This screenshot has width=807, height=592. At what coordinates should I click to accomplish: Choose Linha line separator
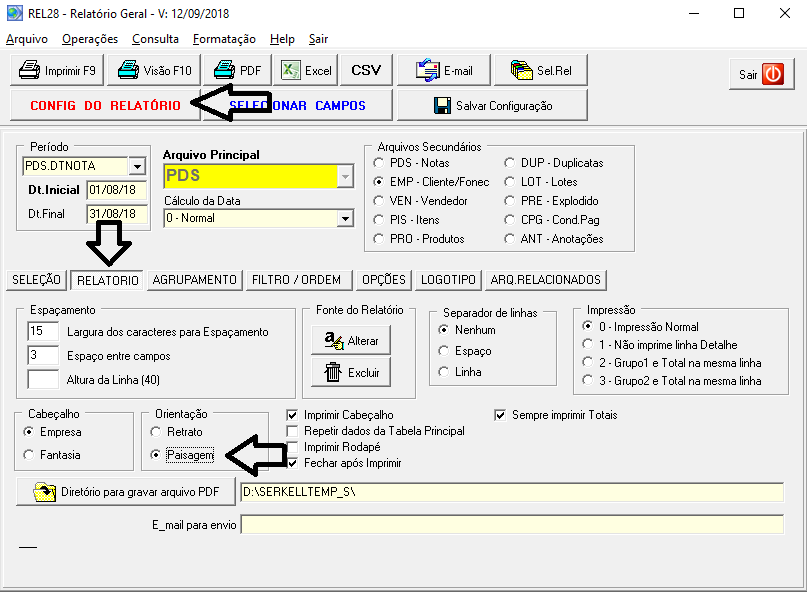(443, 372)
